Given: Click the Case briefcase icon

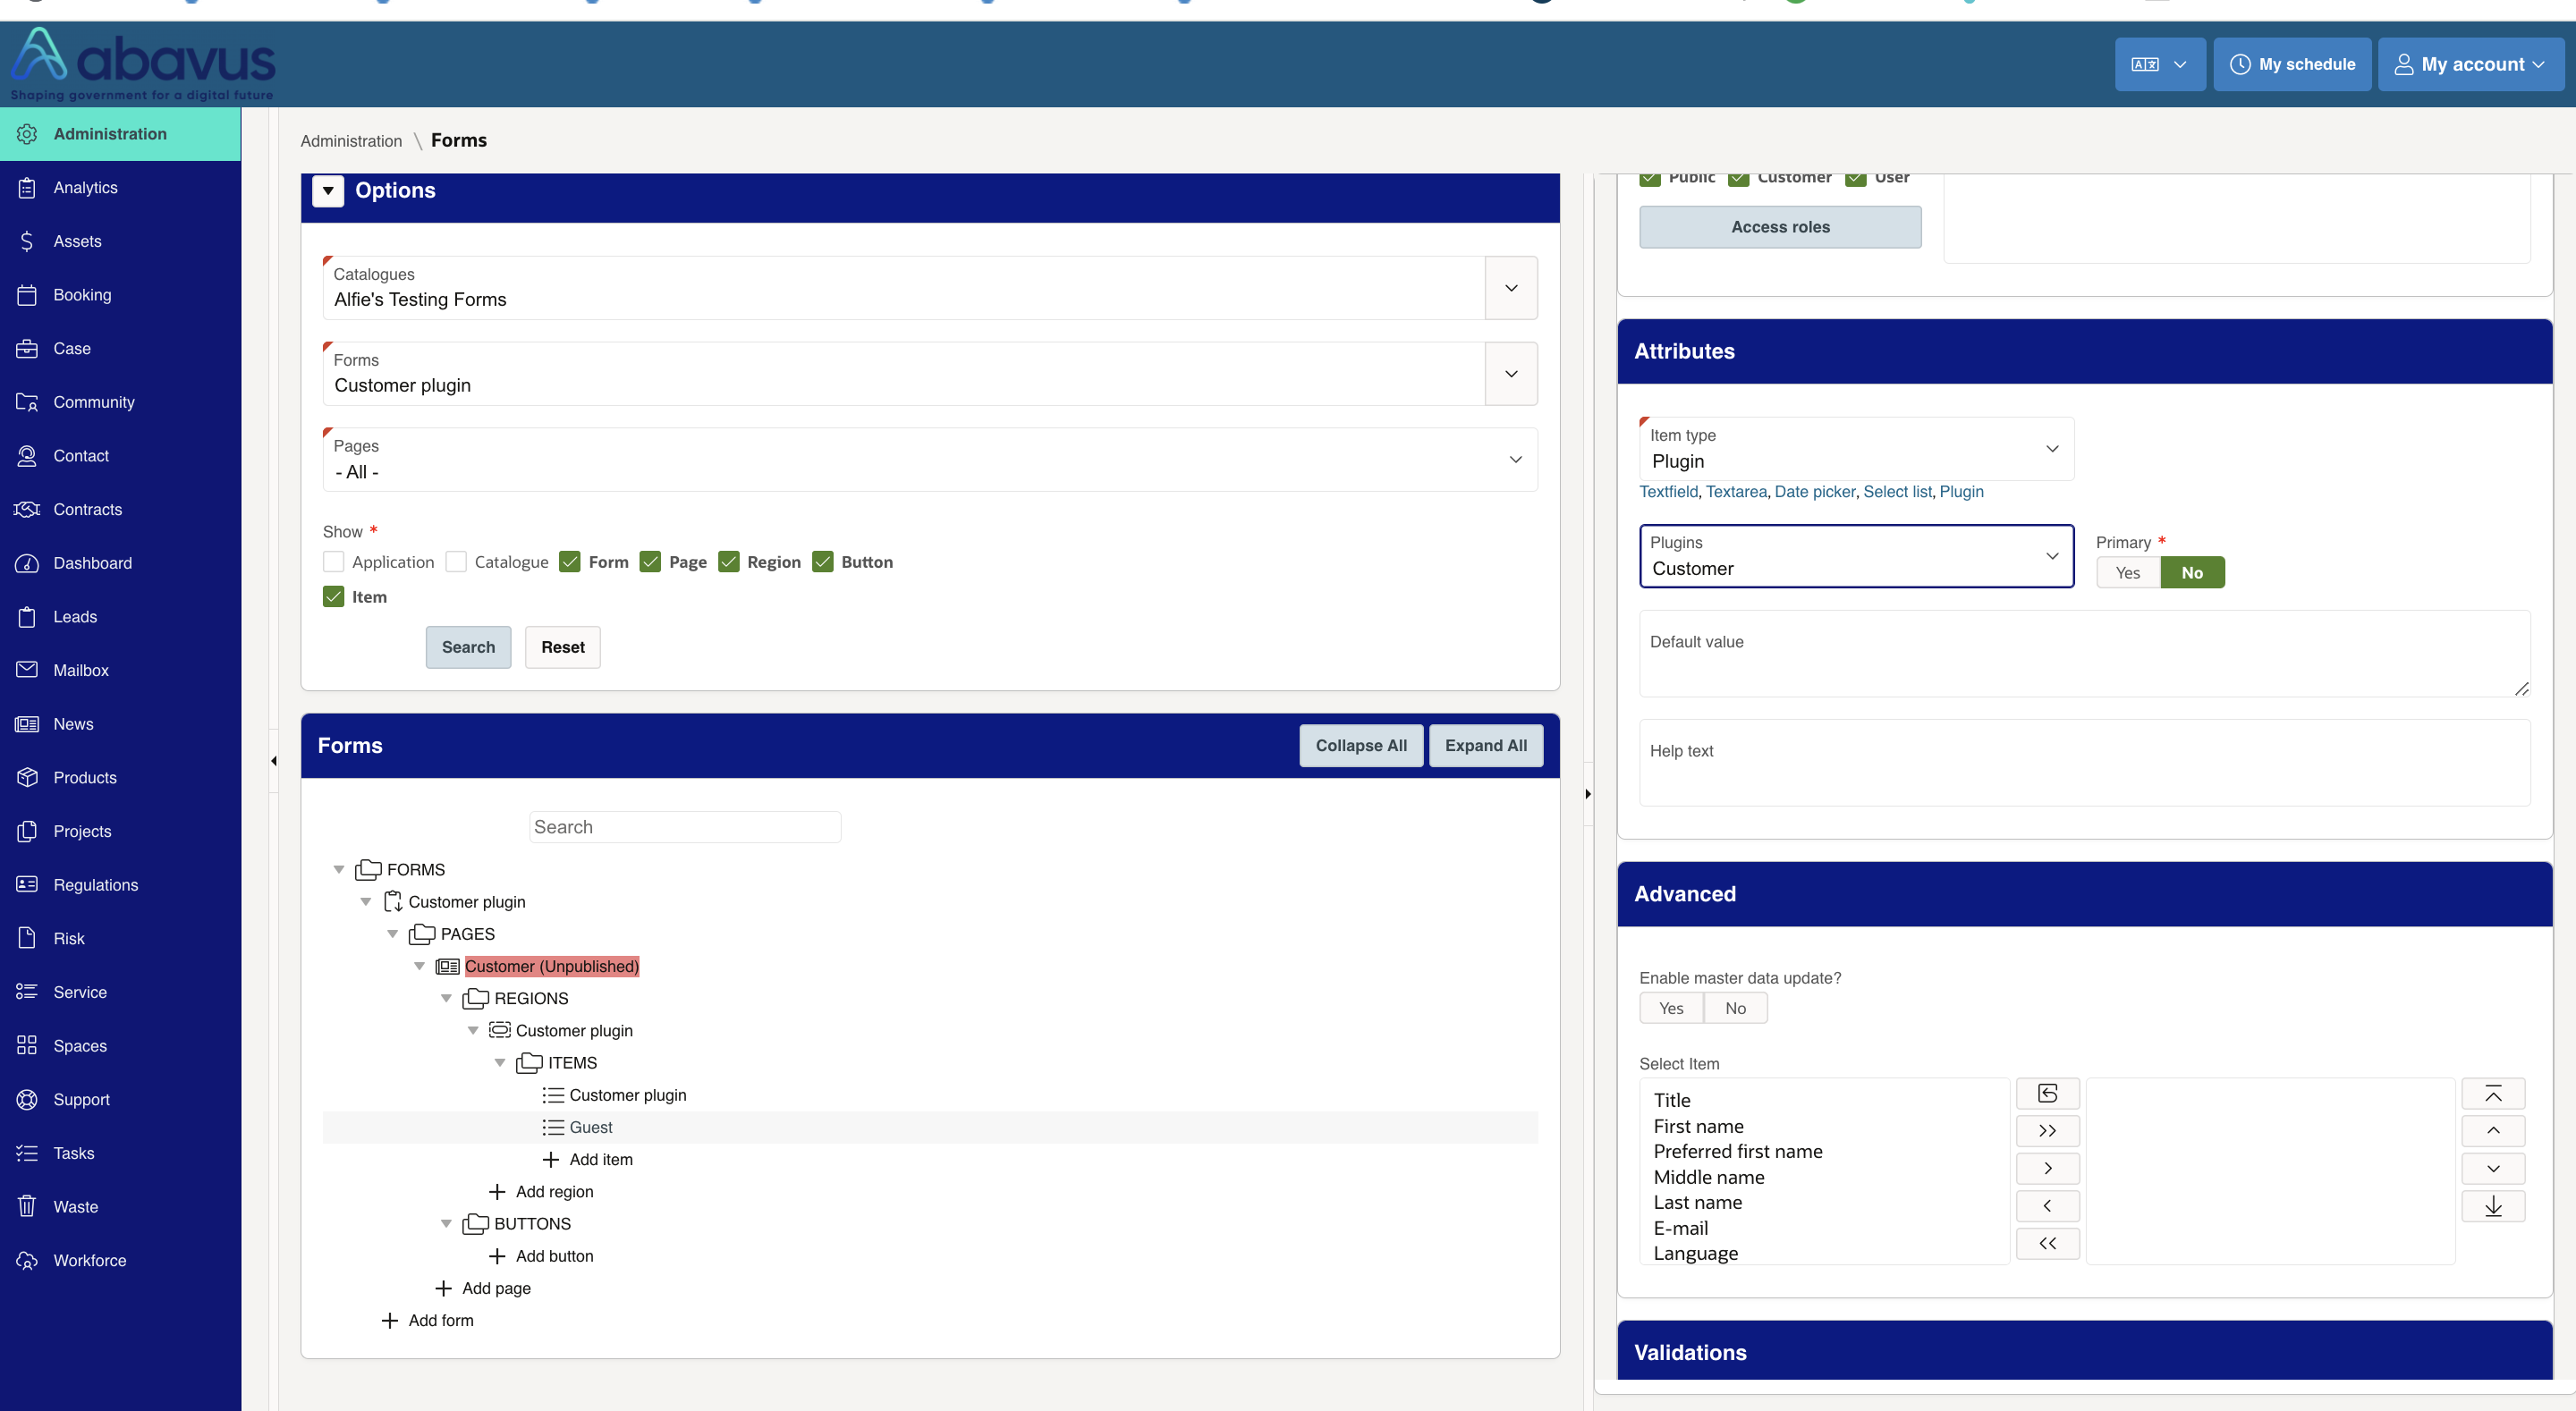Looking at the screenshot, I should coord(27,348).
